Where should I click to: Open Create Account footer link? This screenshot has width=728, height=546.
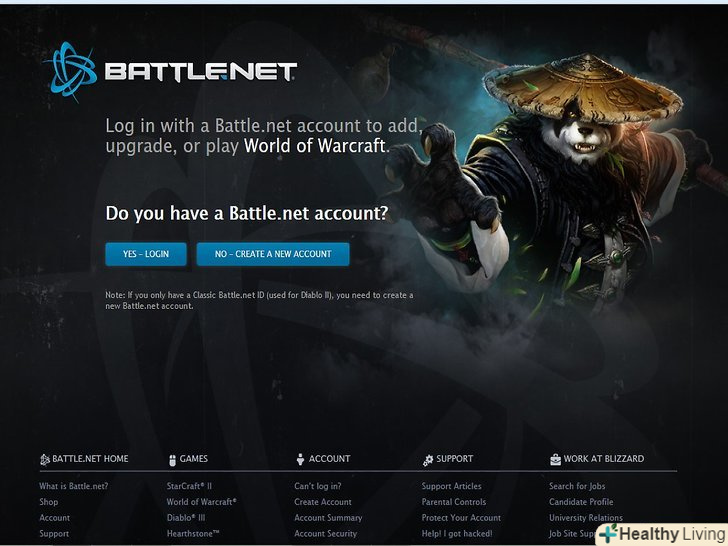pos(323,502)
